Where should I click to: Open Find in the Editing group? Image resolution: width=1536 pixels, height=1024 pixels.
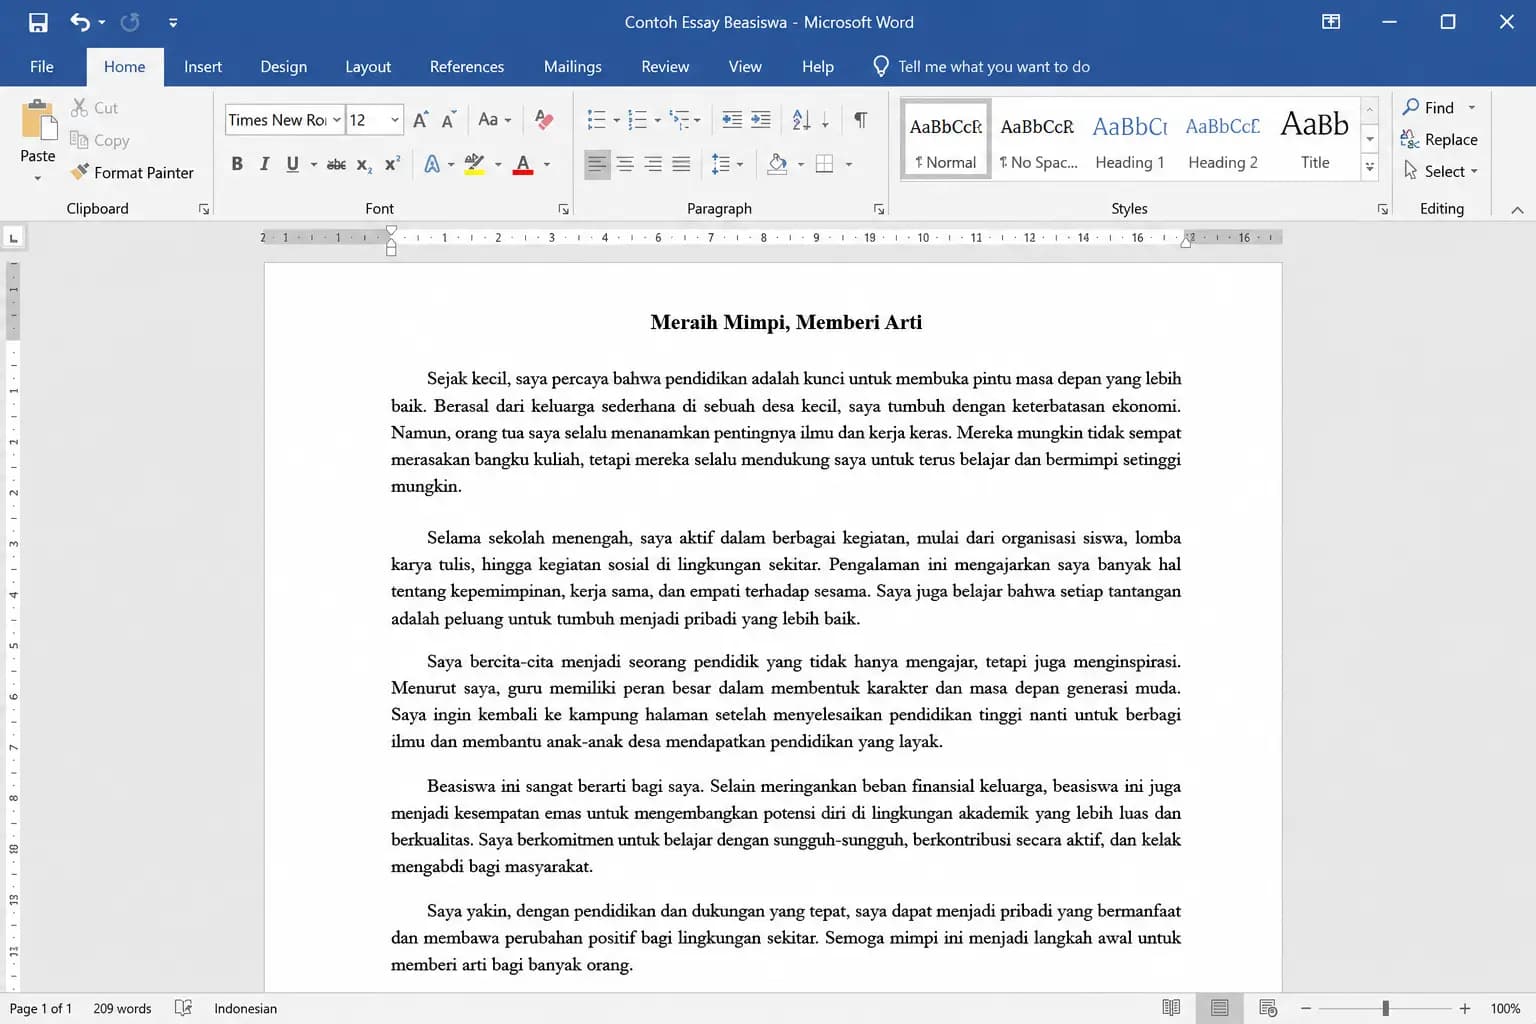1430,107
